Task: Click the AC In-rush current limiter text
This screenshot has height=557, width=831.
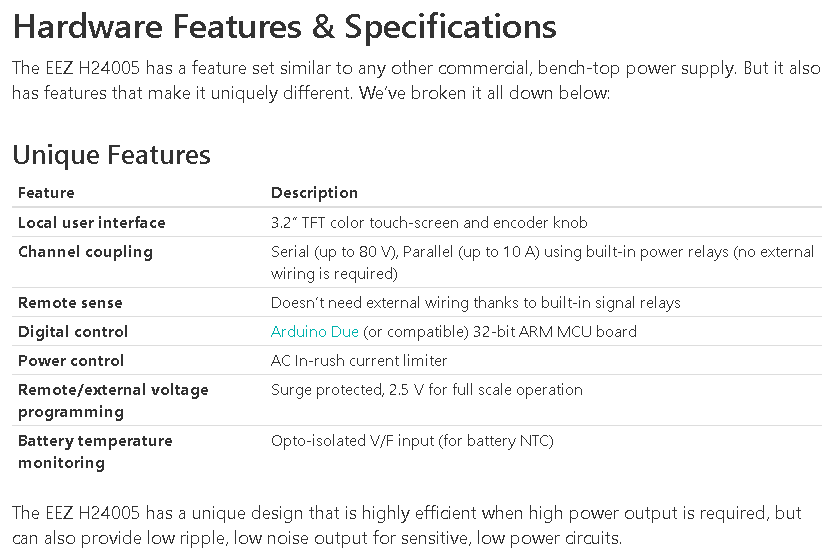Action: coord(359,361)
